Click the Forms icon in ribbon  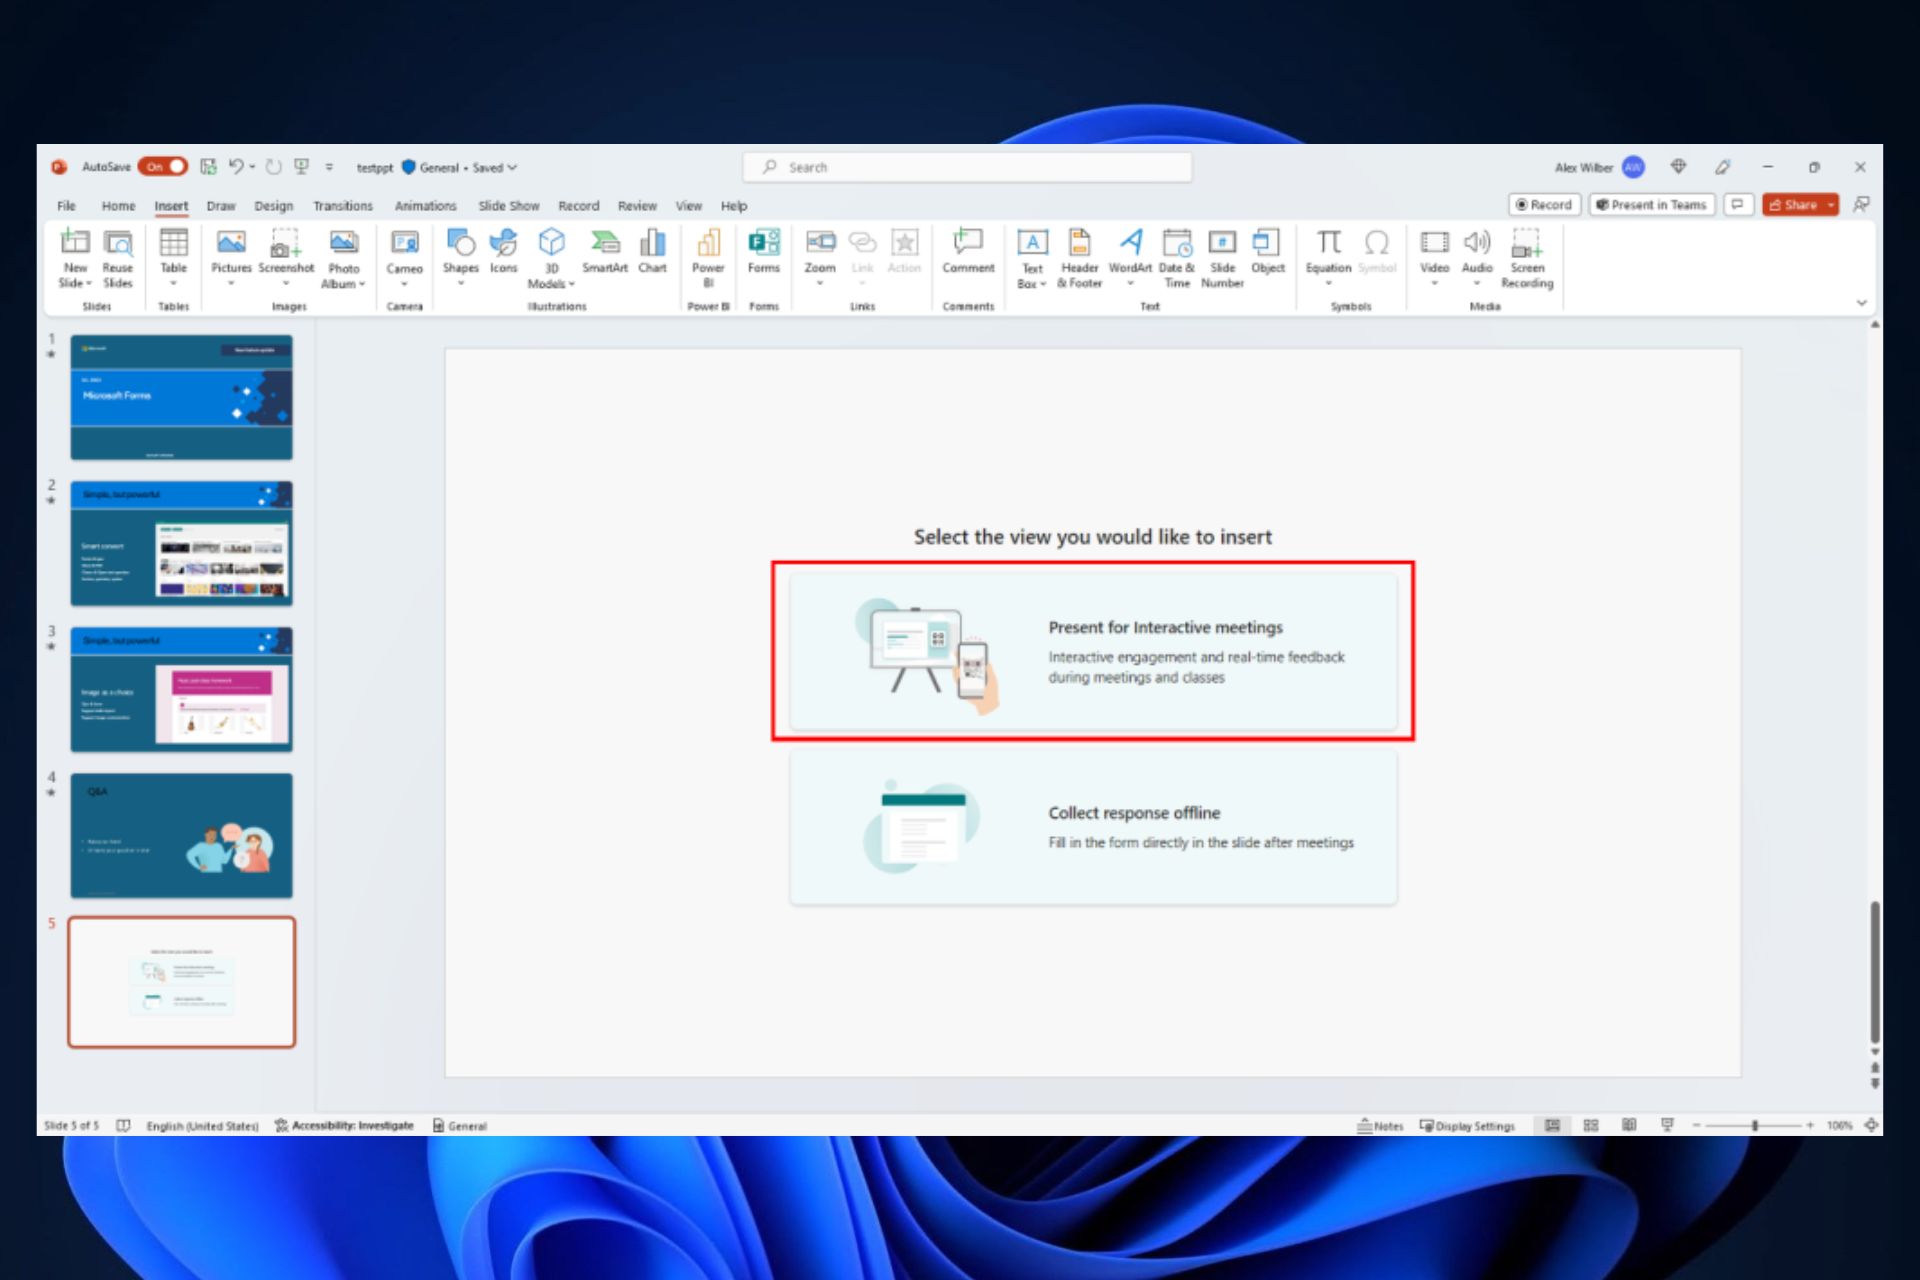763,244
